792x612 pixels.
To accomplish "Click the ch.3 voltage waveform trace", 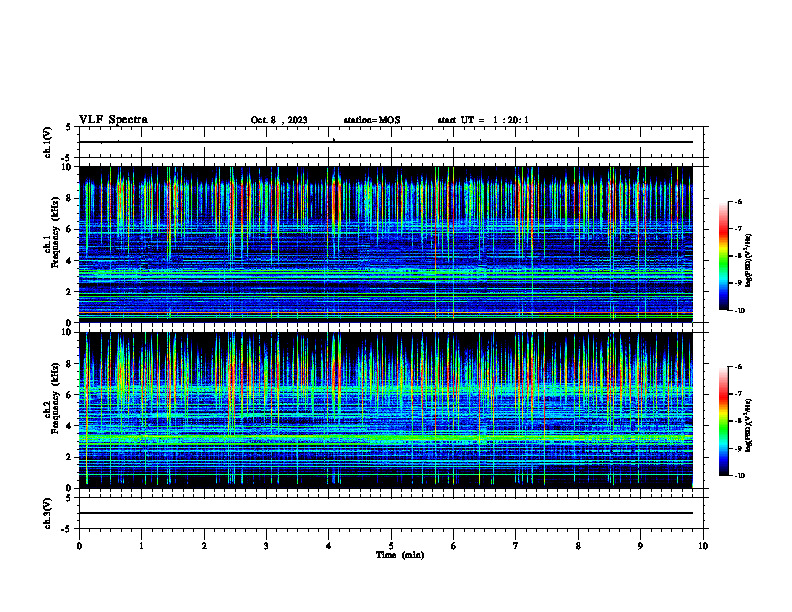I will click(386, 513).
